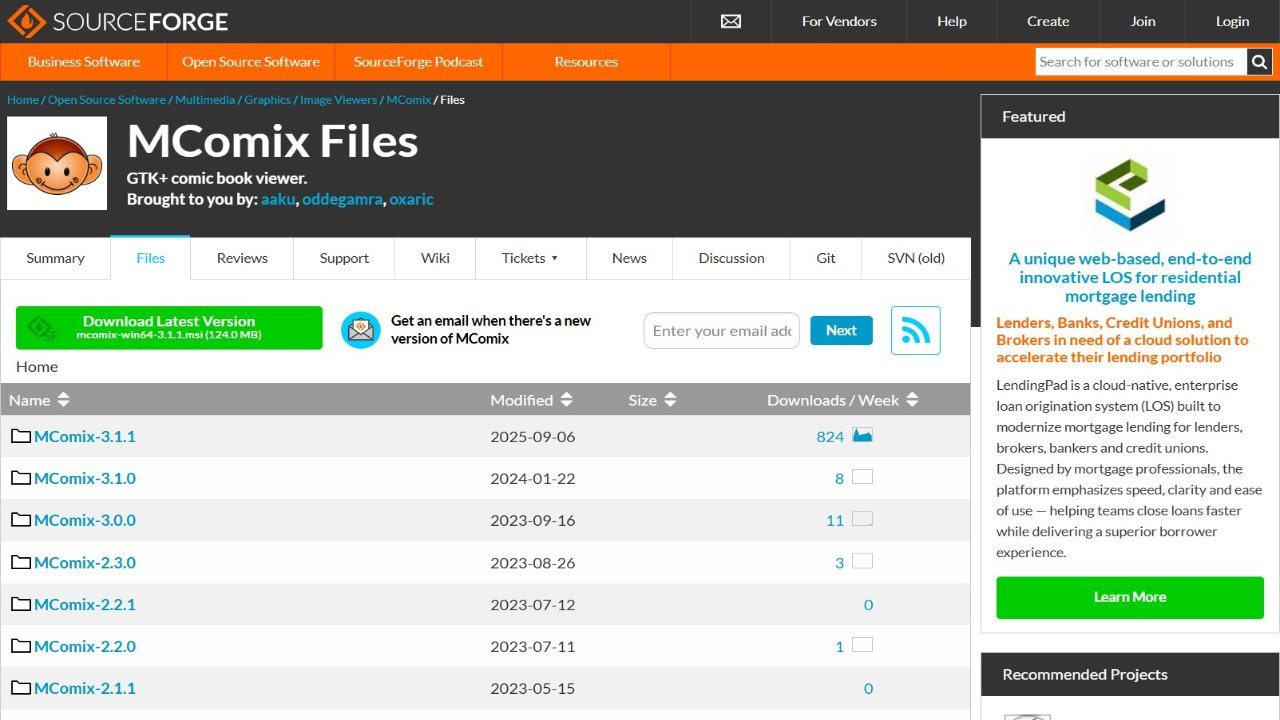Screen dimensions: 1280x720
Task: Open the MComix-2.1.1 folder link
Action: pos(85,688)
